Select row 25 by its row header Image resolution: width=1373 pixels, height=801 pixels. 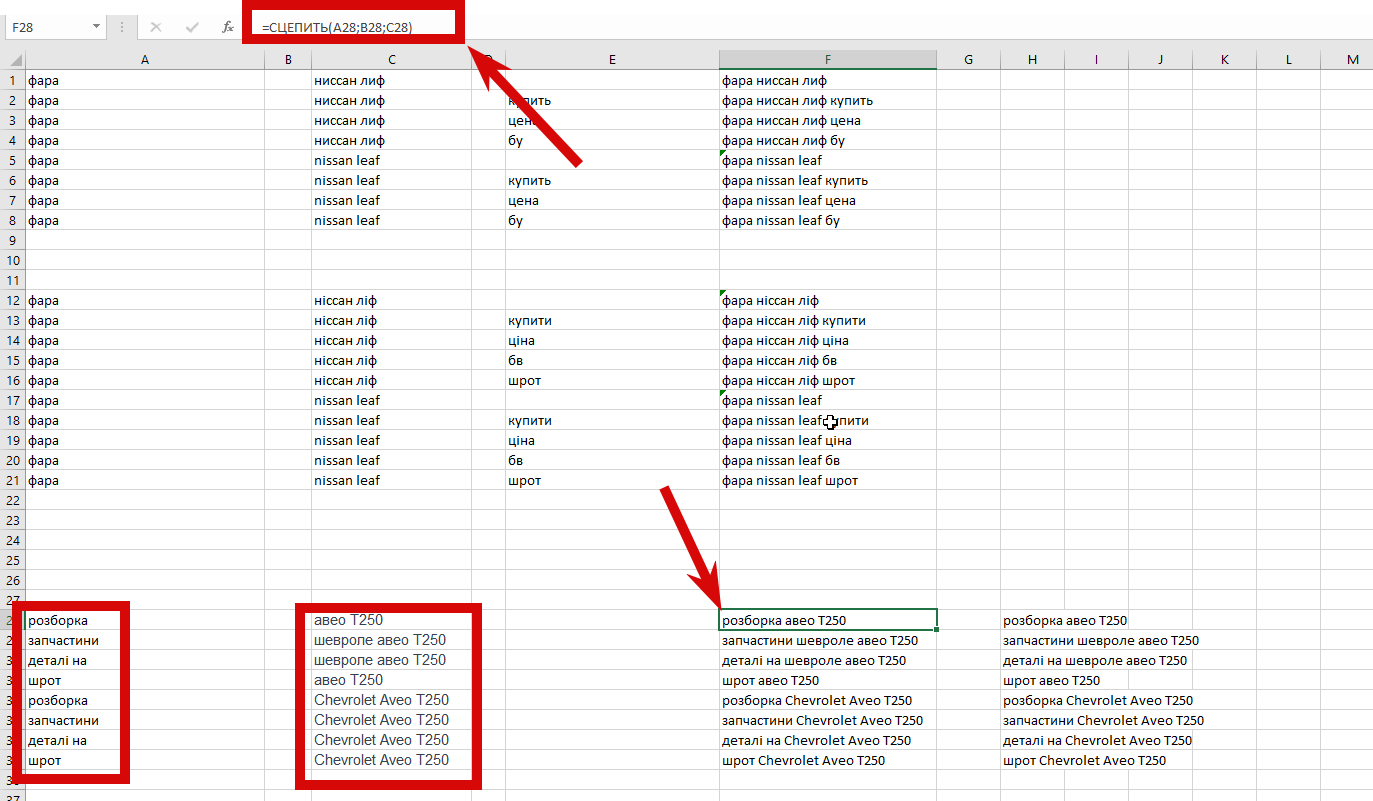click(x=12, y=560)
